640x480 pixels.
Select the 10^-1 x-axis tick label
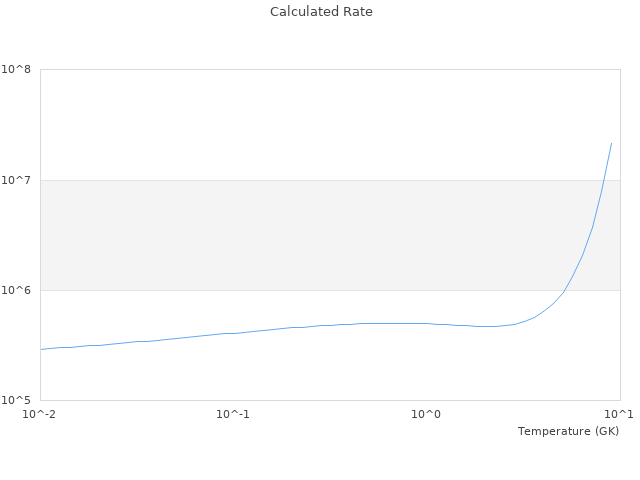coord(233,414)
